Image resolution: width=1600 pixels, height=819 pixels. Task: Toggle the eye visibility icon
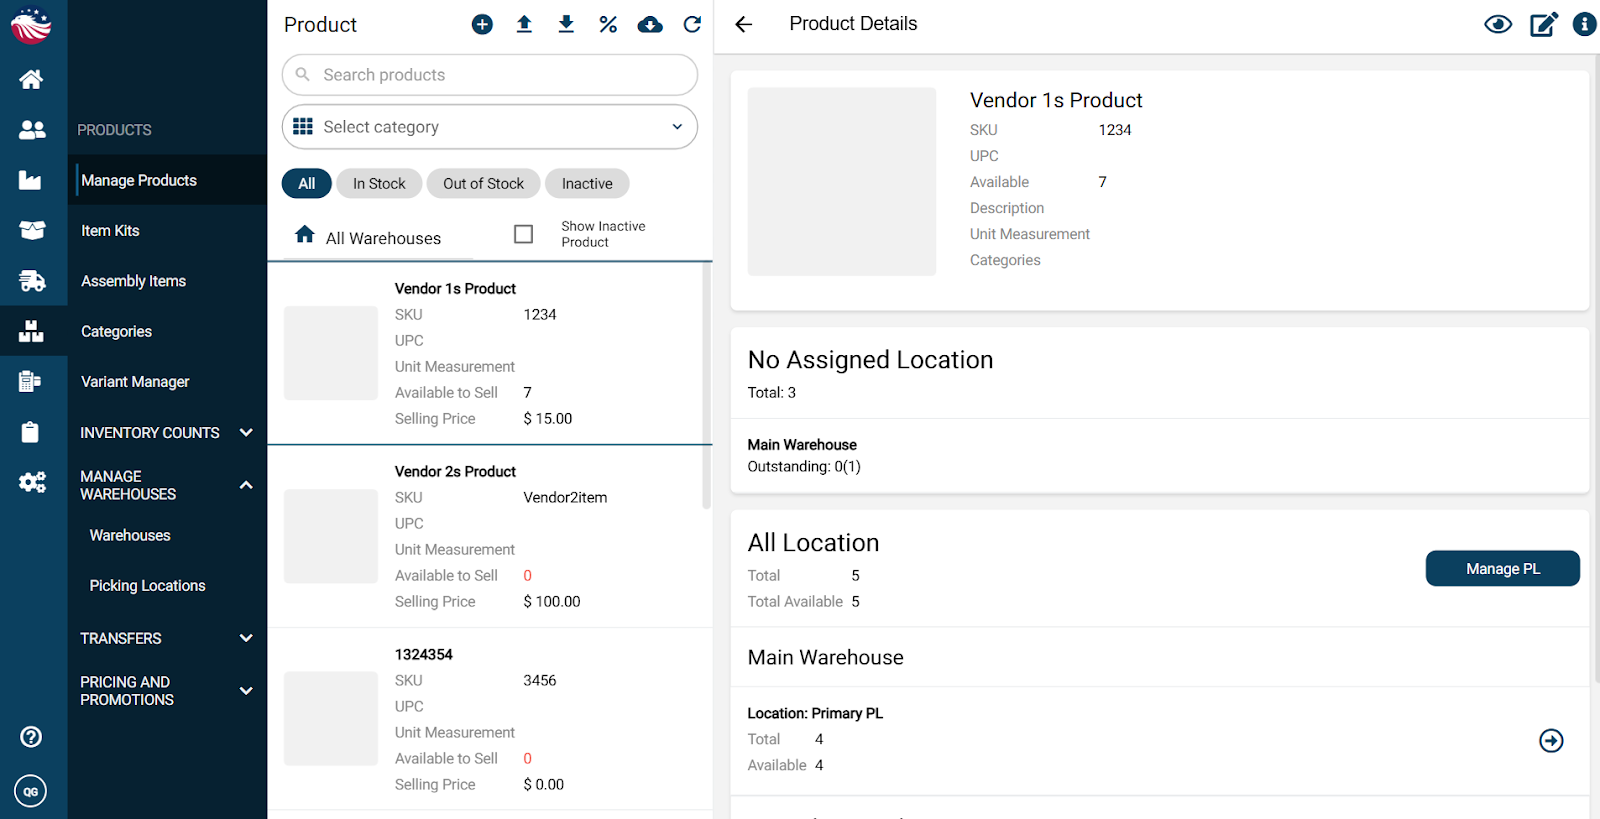coord(1497,25)
